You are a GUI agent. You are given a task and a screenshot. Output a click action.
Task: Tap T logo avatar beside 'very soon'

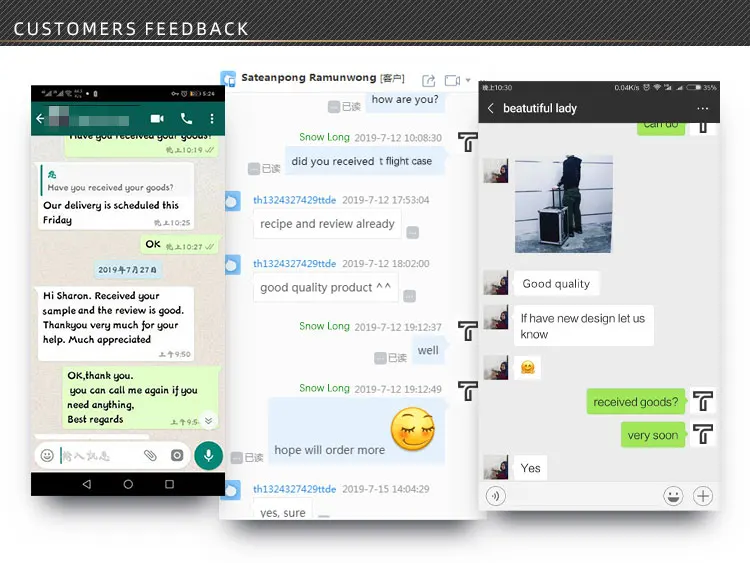pyautogui.click(x=703, y=434)
